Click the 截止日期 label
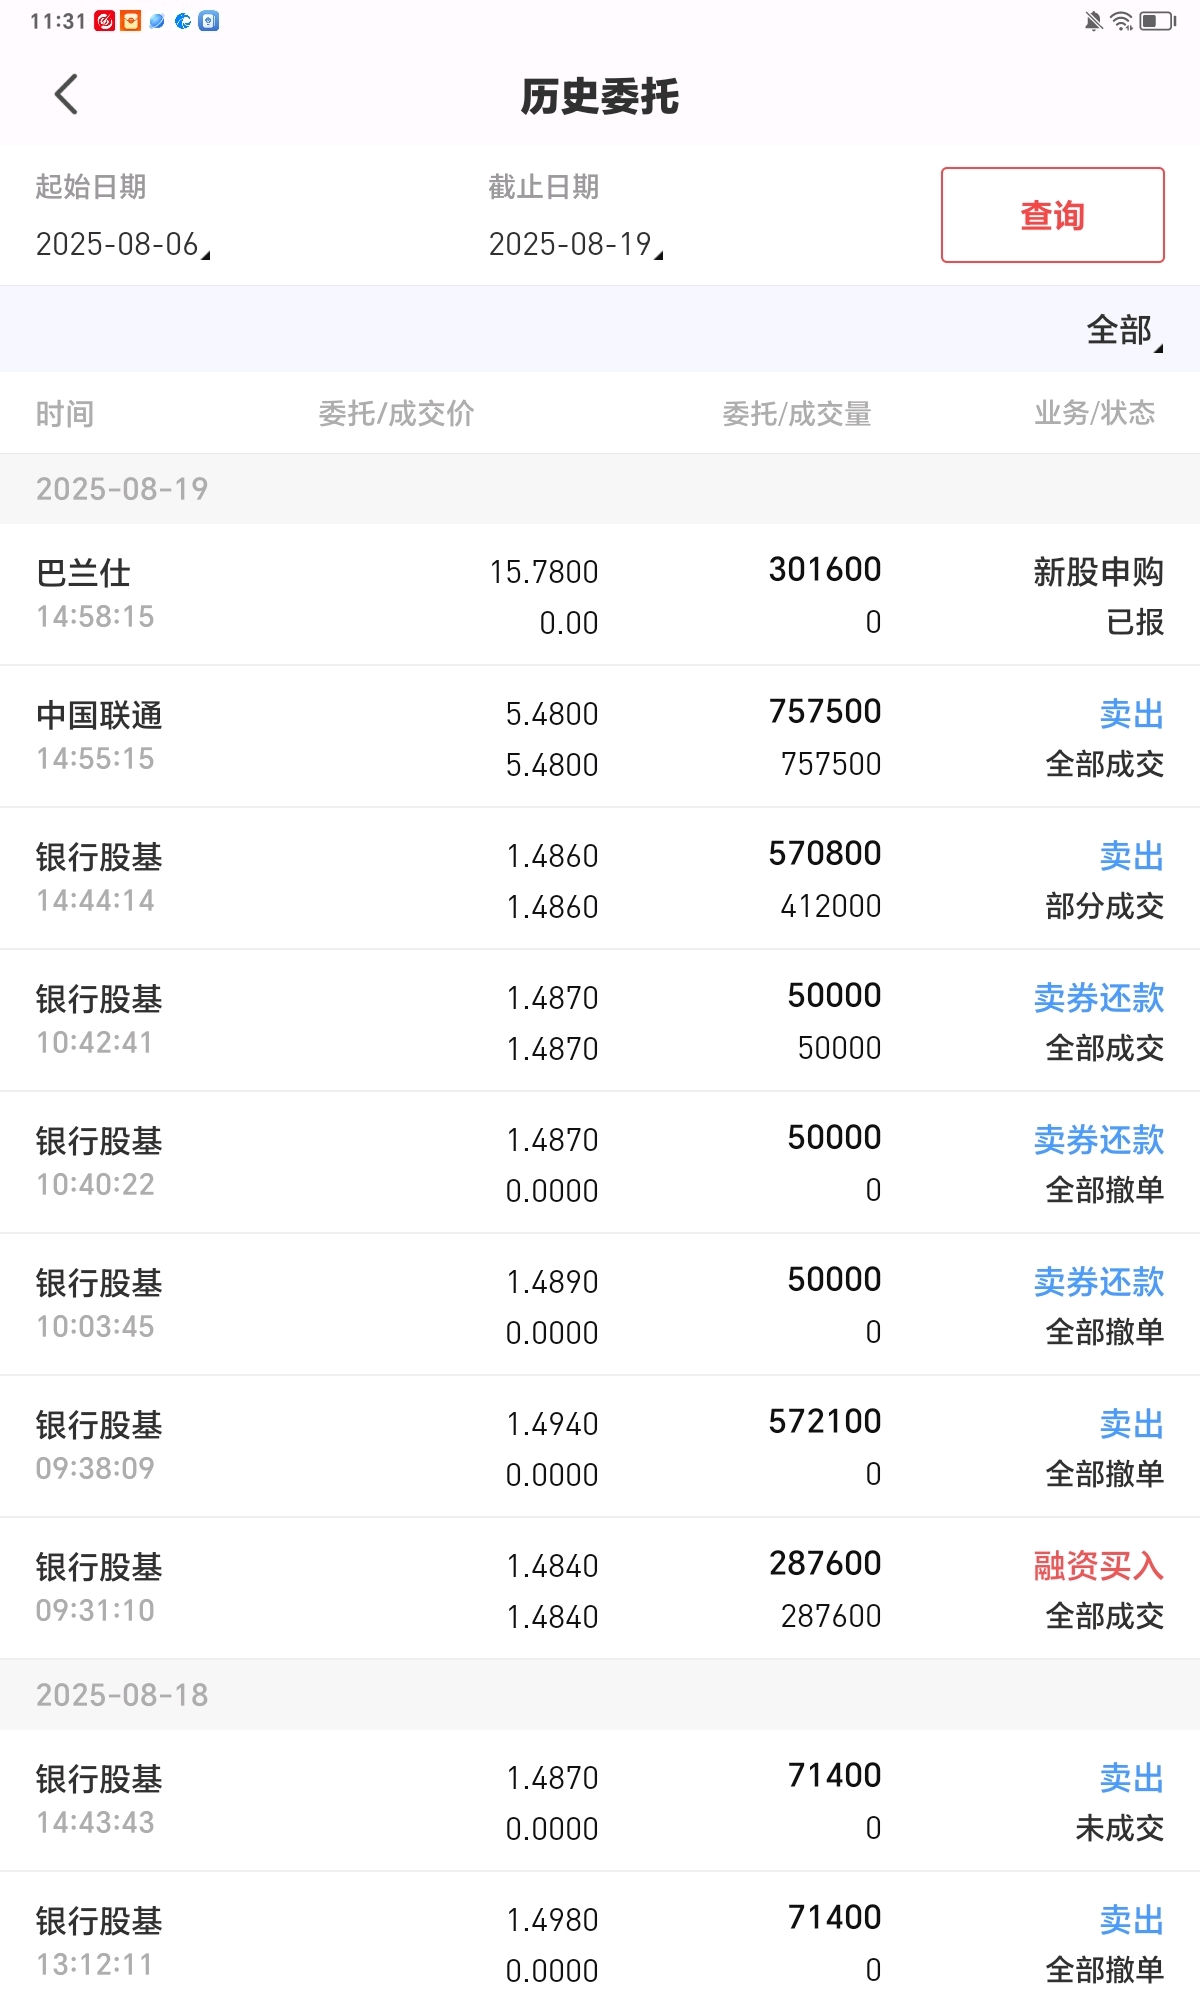Viewport: 1200px width, 2000px height. pos(544,187)
